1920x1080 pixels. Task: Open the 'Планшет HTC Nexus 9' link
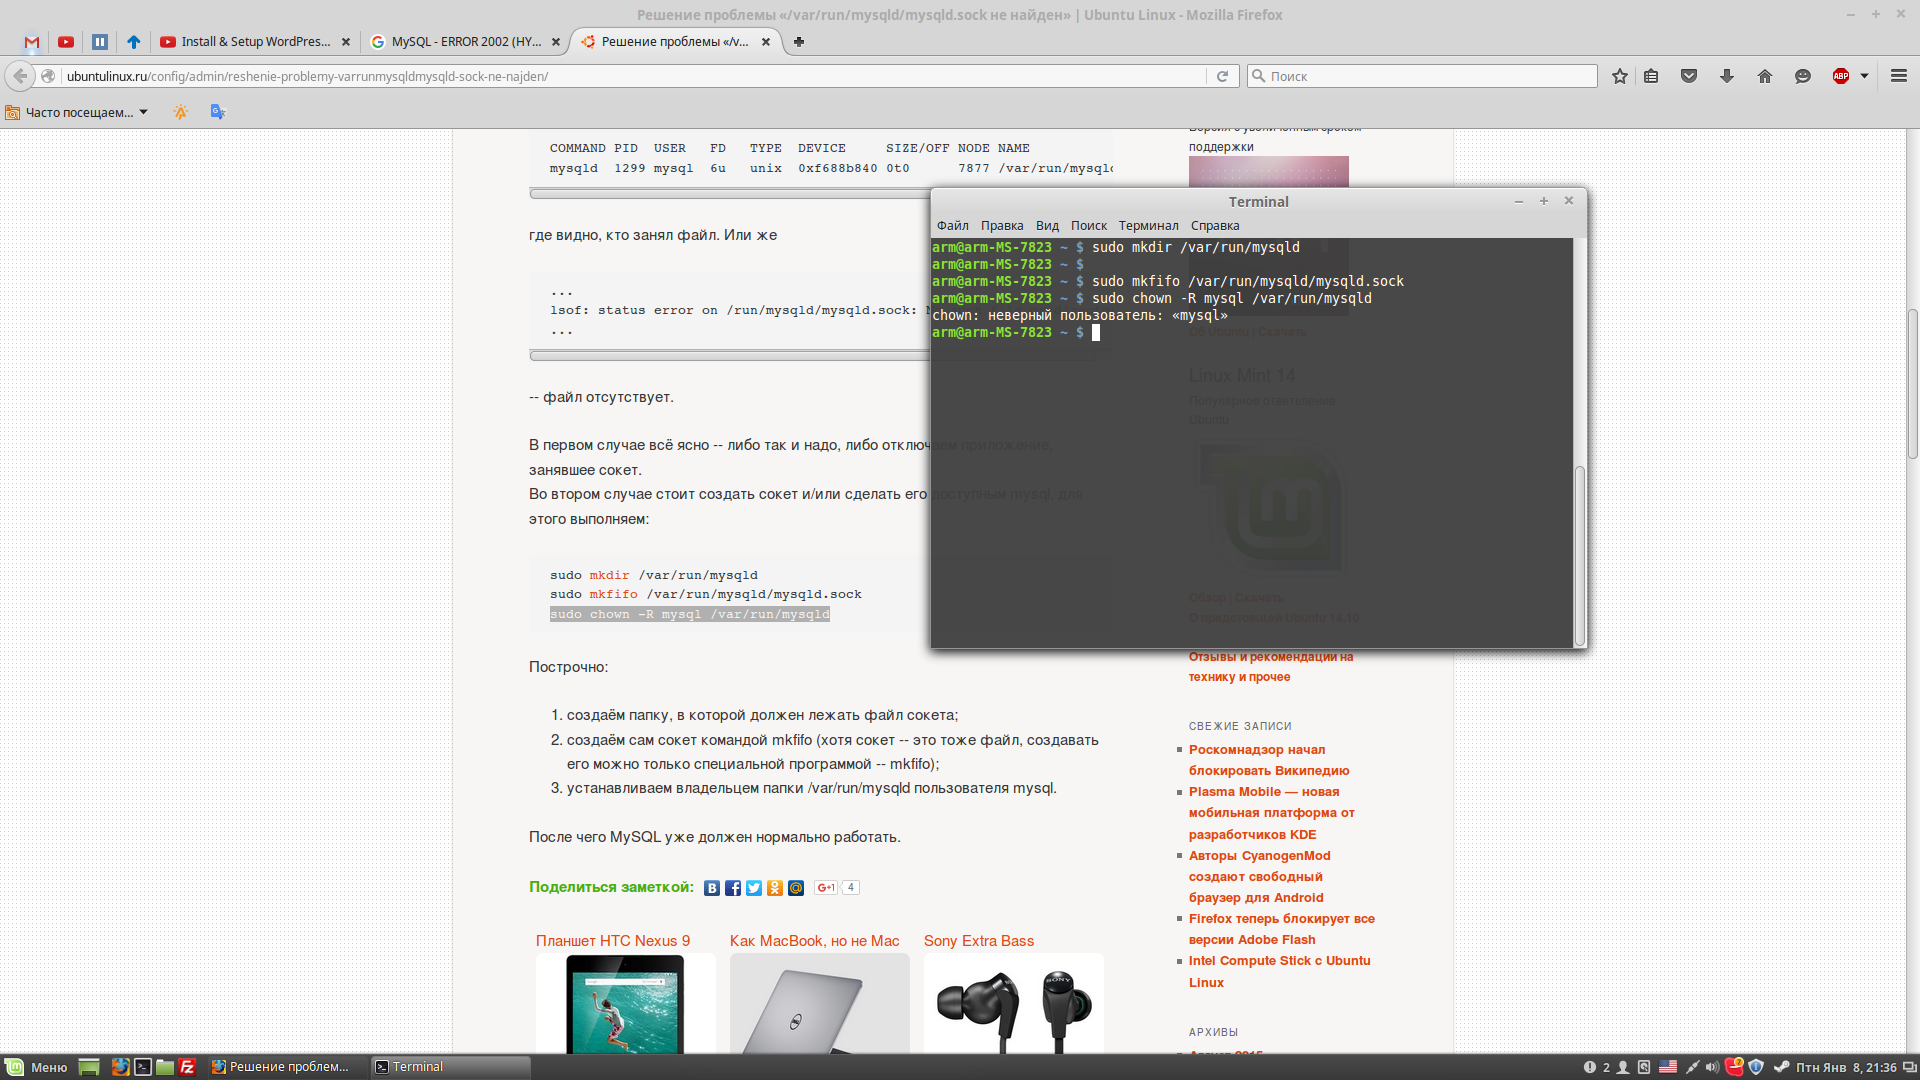[612, 941]
